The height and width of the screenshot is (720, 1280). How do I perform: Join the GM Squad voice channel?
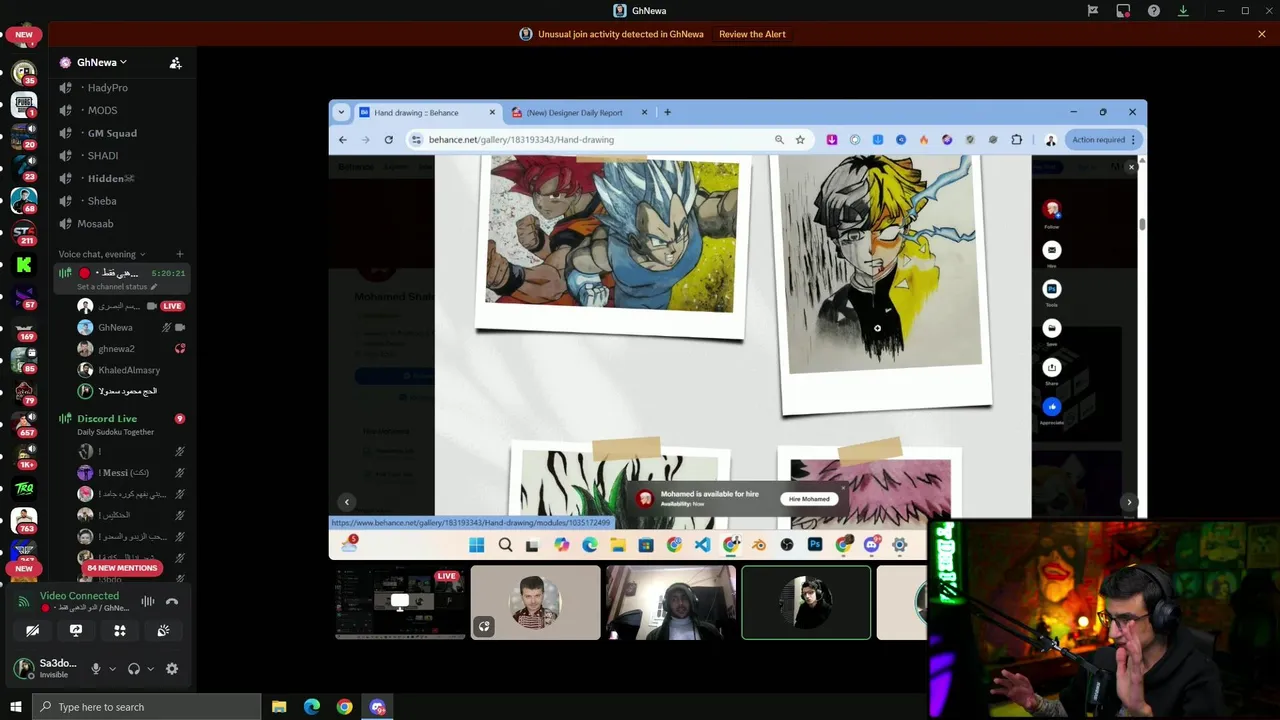click(121, 133)
